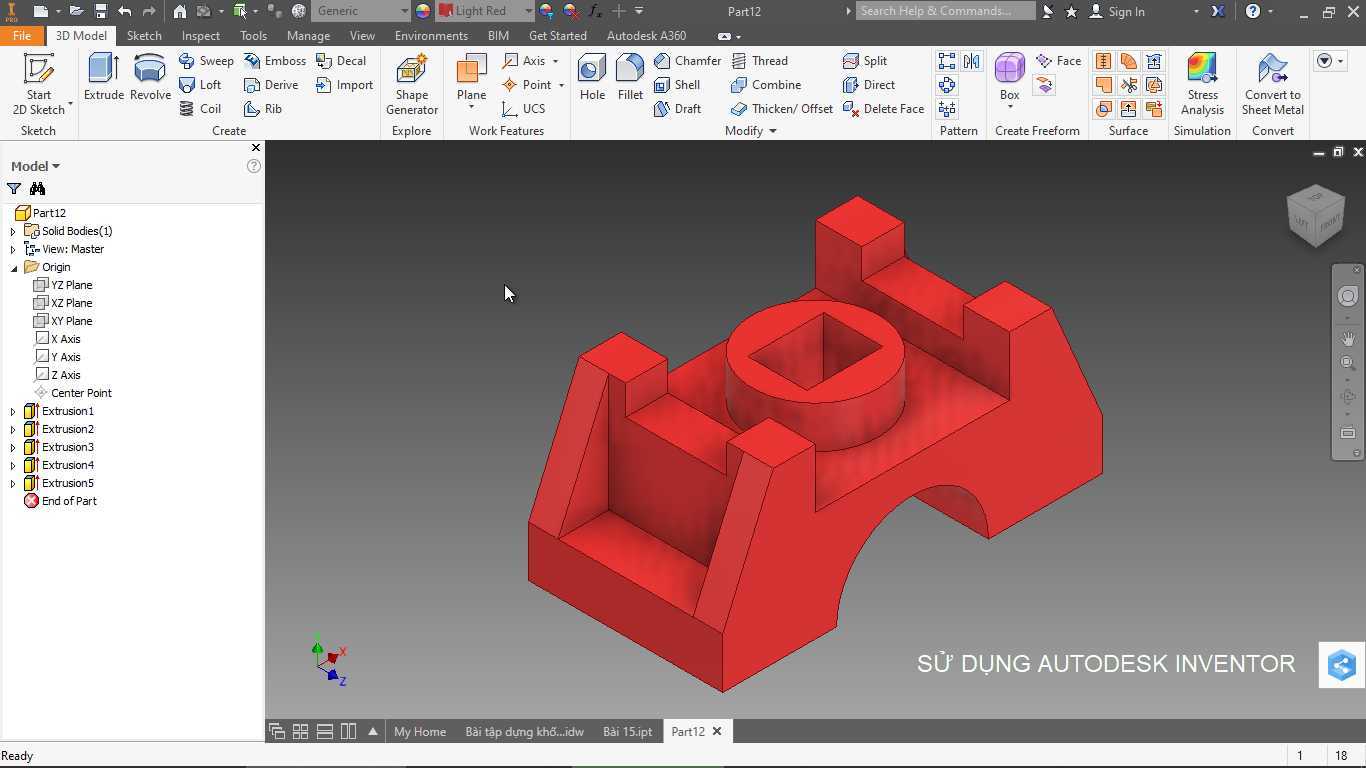This screenshot has width=1366, height=768.
Task: Switch to the Inspect ribbon tab
Action: [x=201, y=35]
